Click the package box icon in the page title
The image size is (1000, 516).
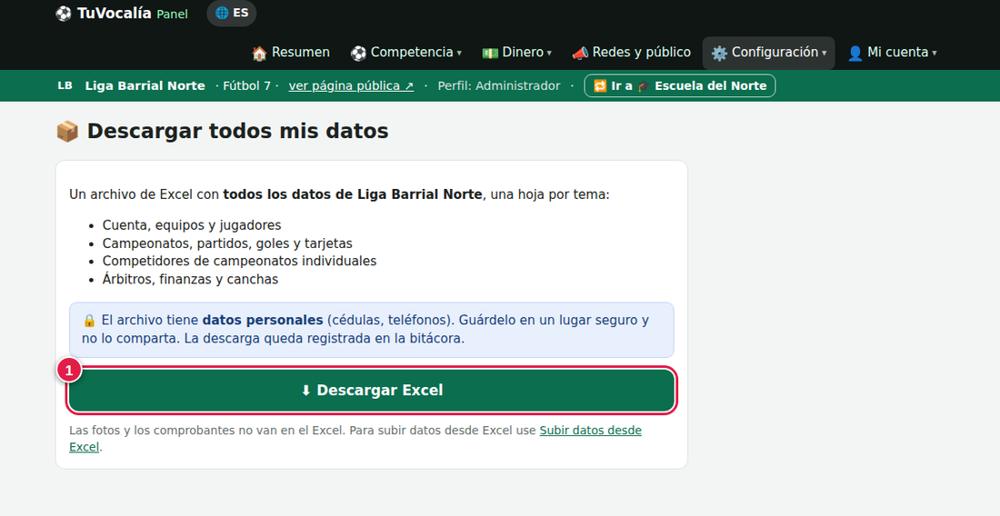coord(68,131)
